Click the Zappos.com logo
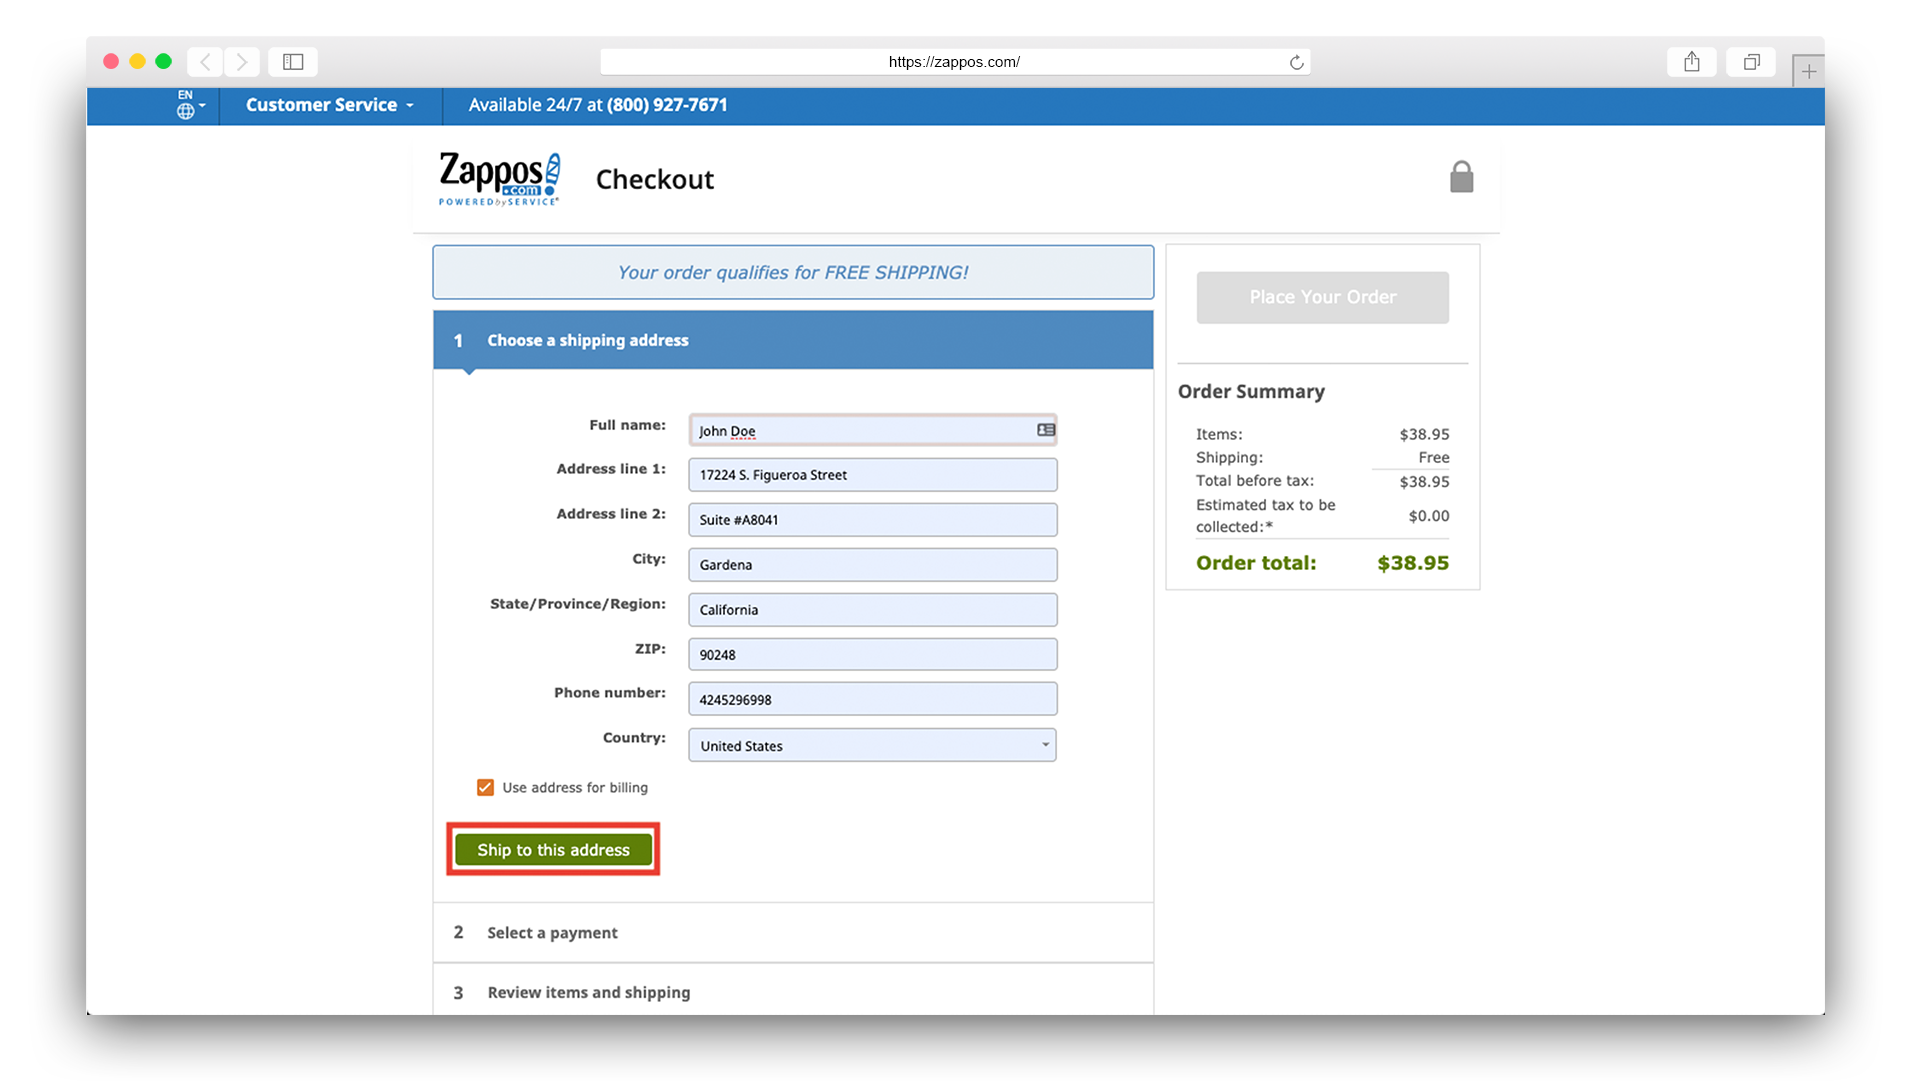 [498, 178]
